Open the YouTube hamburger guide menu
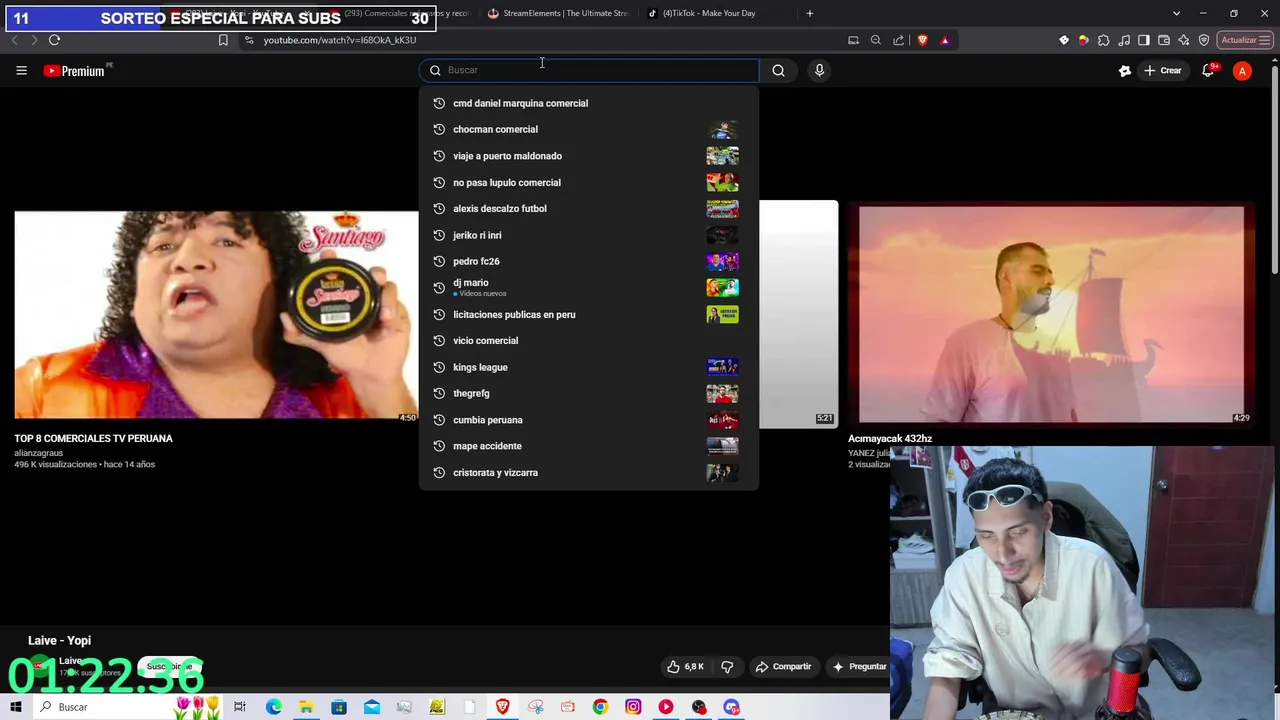Image resolution: width=1280 pixels, height=720 pixels. pyautogui.click(x=21, y=70)
